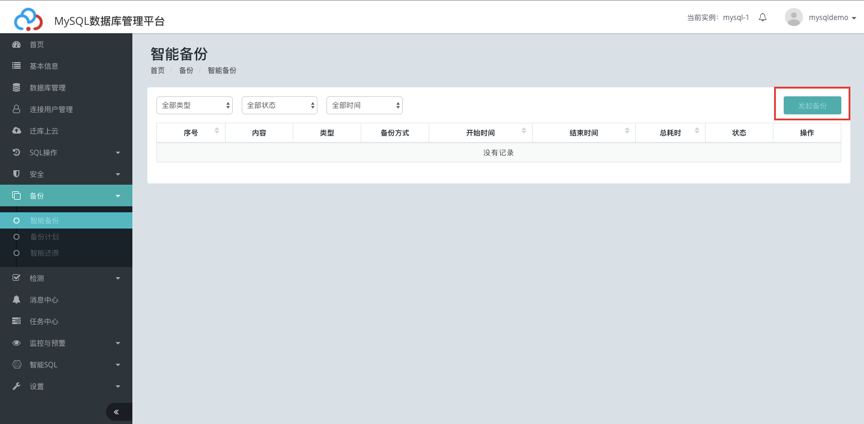
Task: Click the SQL操作 history icon
Action: 17,152
